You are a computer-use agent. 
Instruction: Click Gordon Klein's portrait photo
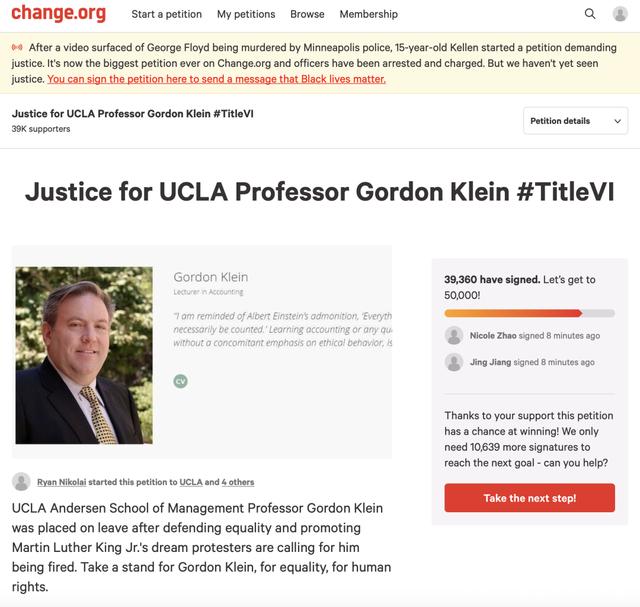tap(84, 355)
